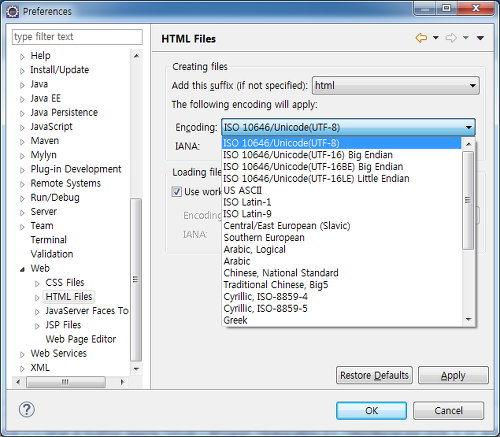Select ISO 10646/Unicode(UTF-8) in the list
The height and width of the screenshot is (437, 500).
click(342, 143)
